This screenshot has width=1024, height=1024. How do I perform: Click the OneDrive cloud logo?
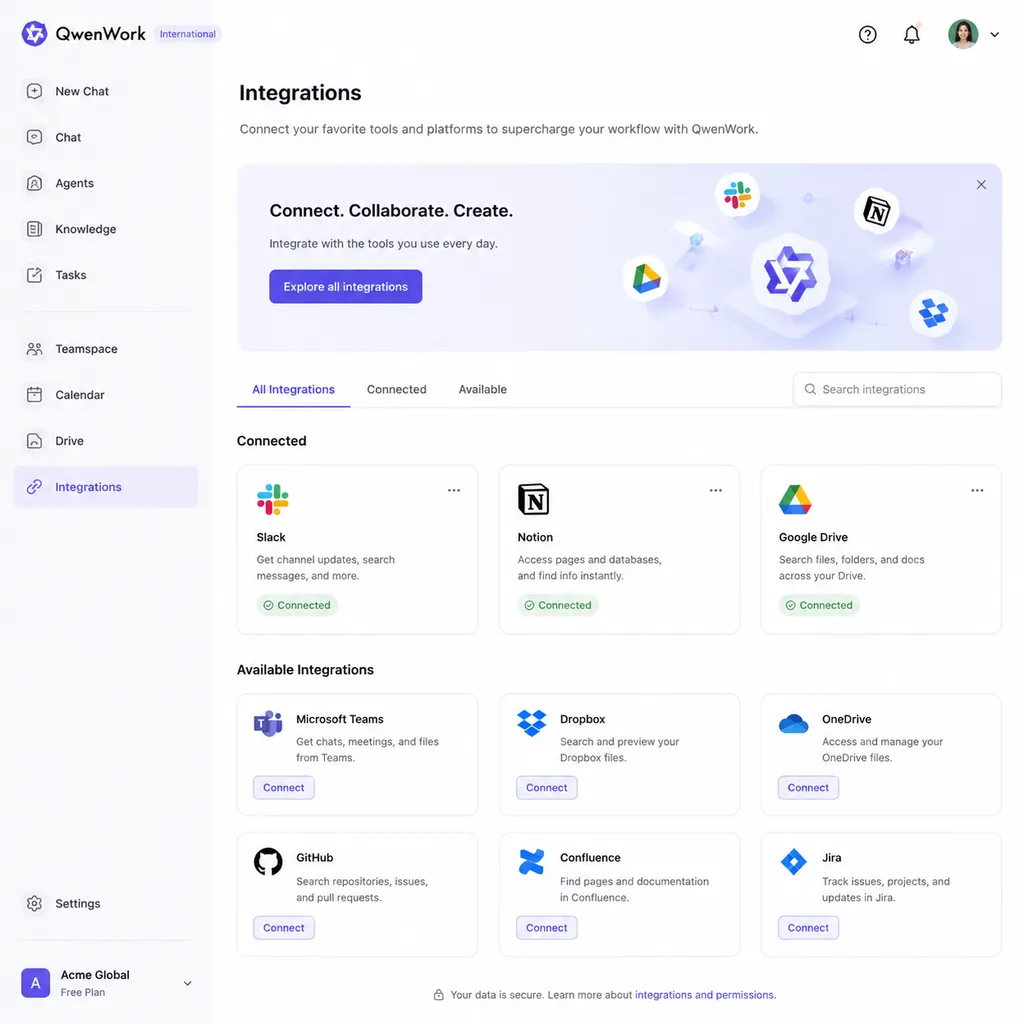[793, 724]
